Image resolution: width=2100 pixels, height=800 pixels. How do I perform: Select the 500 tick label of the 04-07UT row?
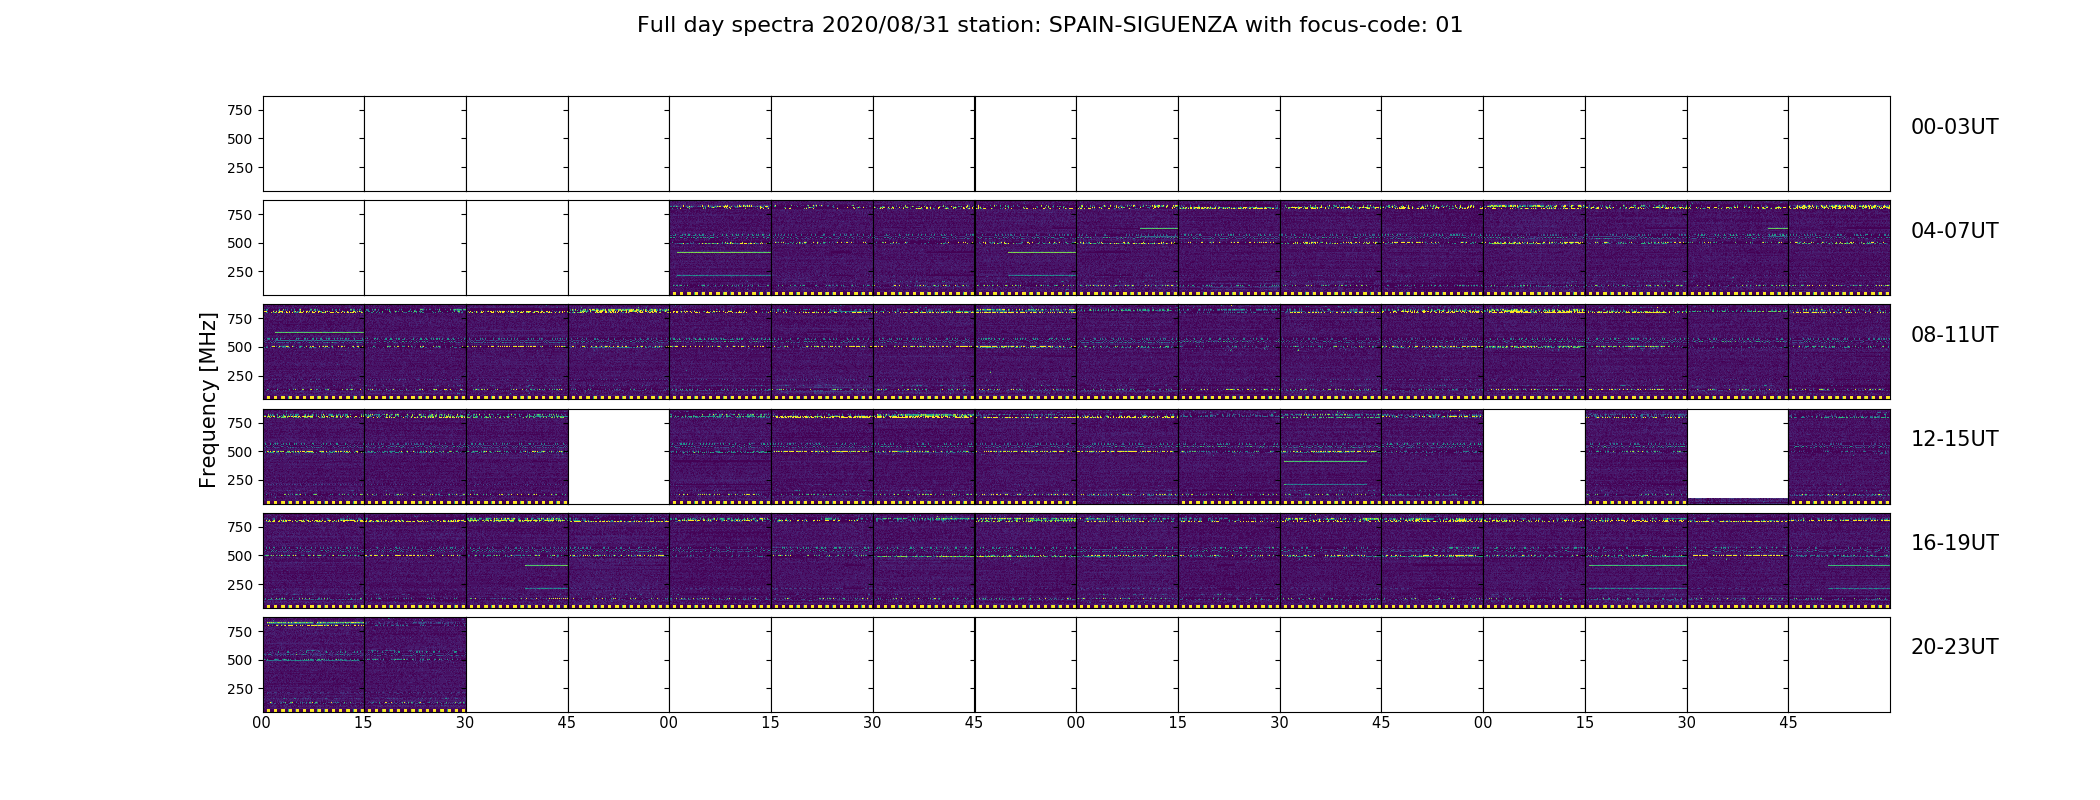[x=240, y=243]
